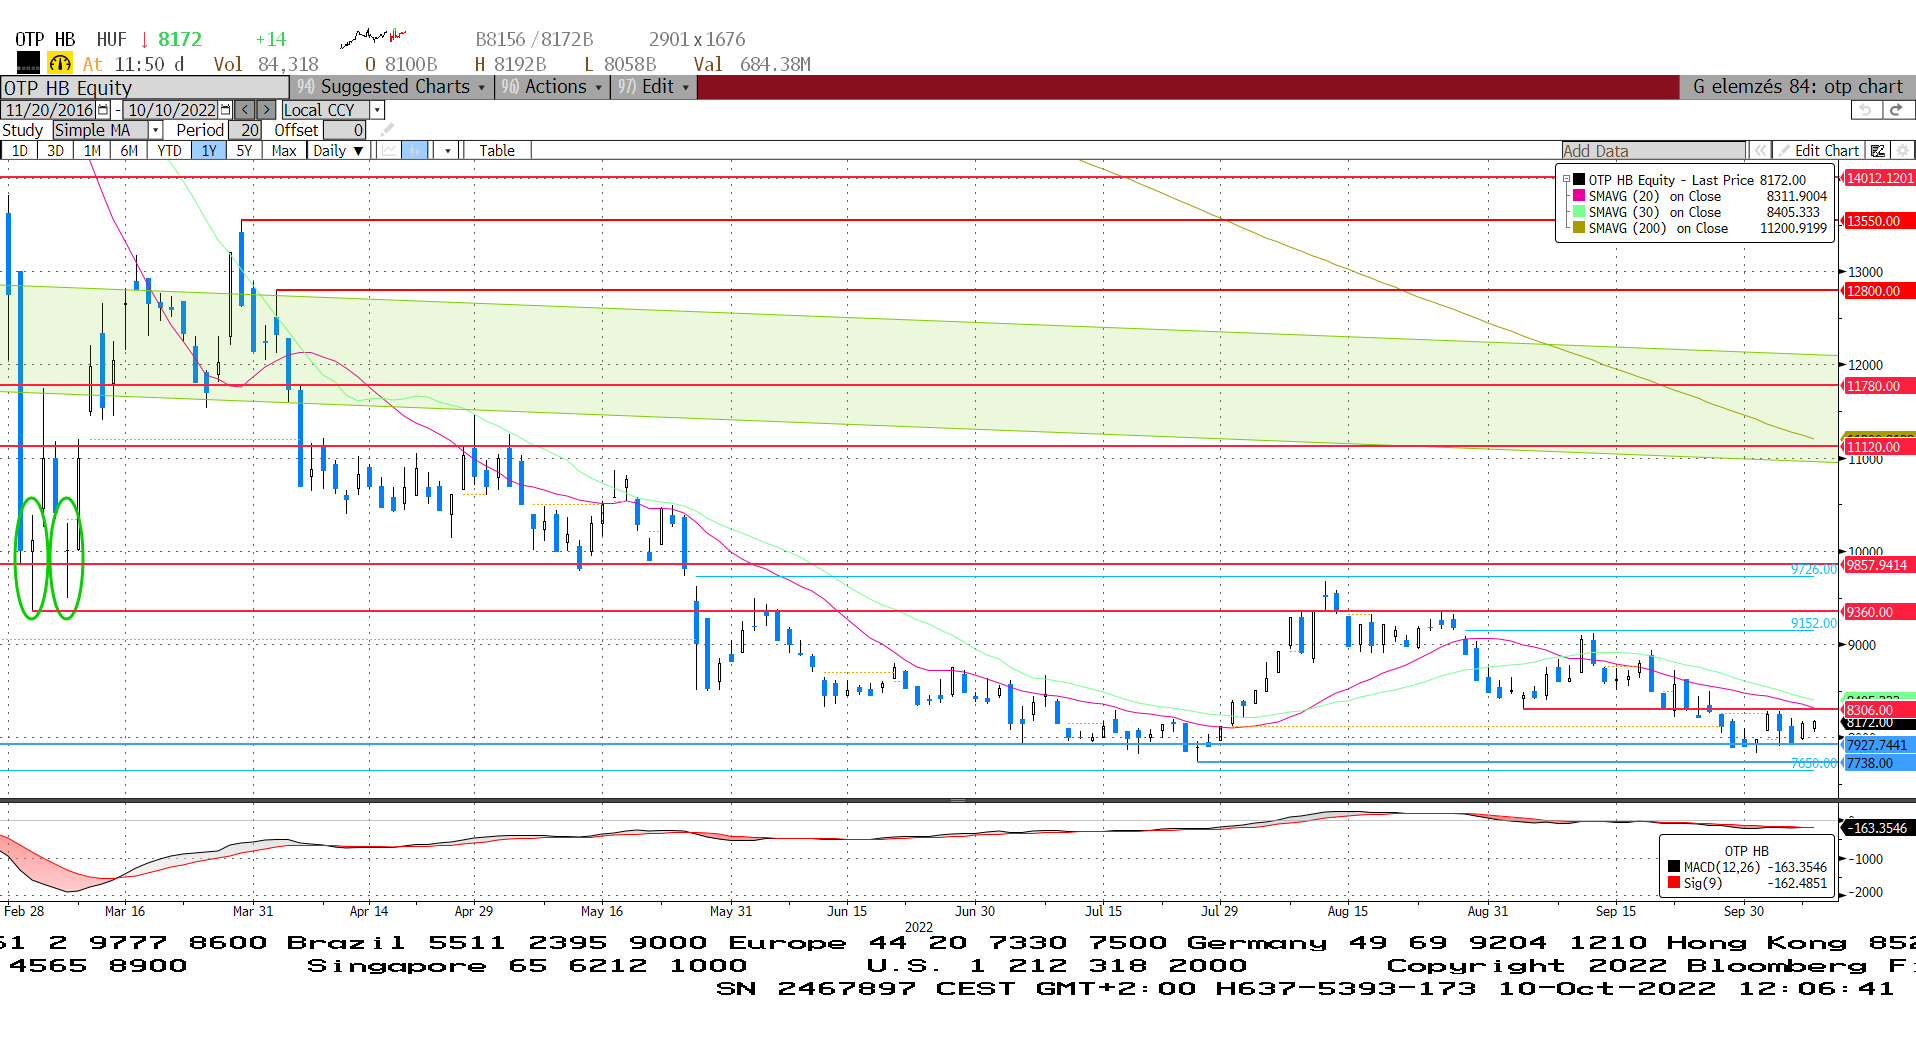Image resolution: width=1916 pixels, height=1044 pixels.
Task: Open chart annotations notes icon
Action: click(x=1878, y=151)
